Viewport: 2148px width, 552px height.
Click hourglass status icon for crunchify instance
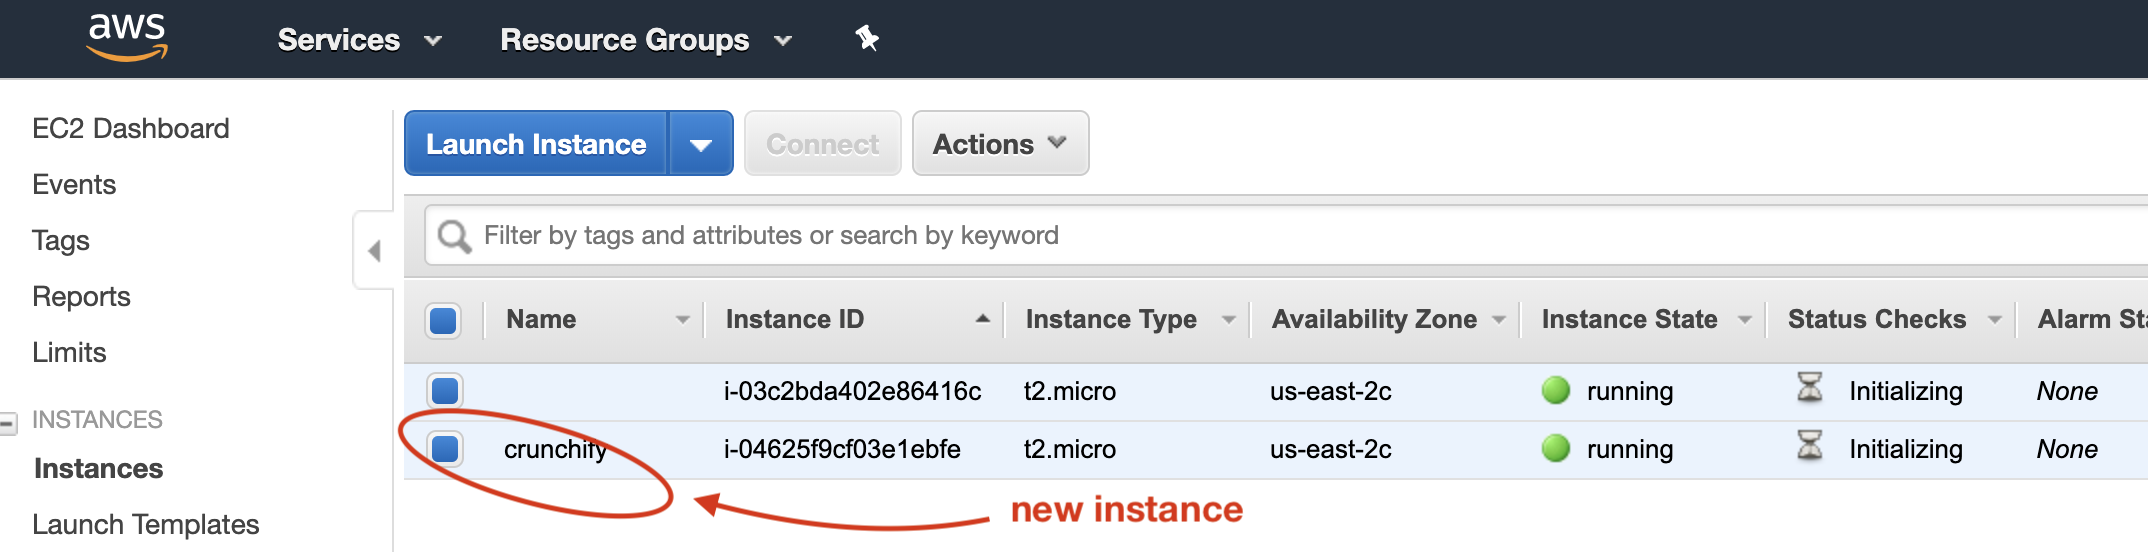(1809, 446)
